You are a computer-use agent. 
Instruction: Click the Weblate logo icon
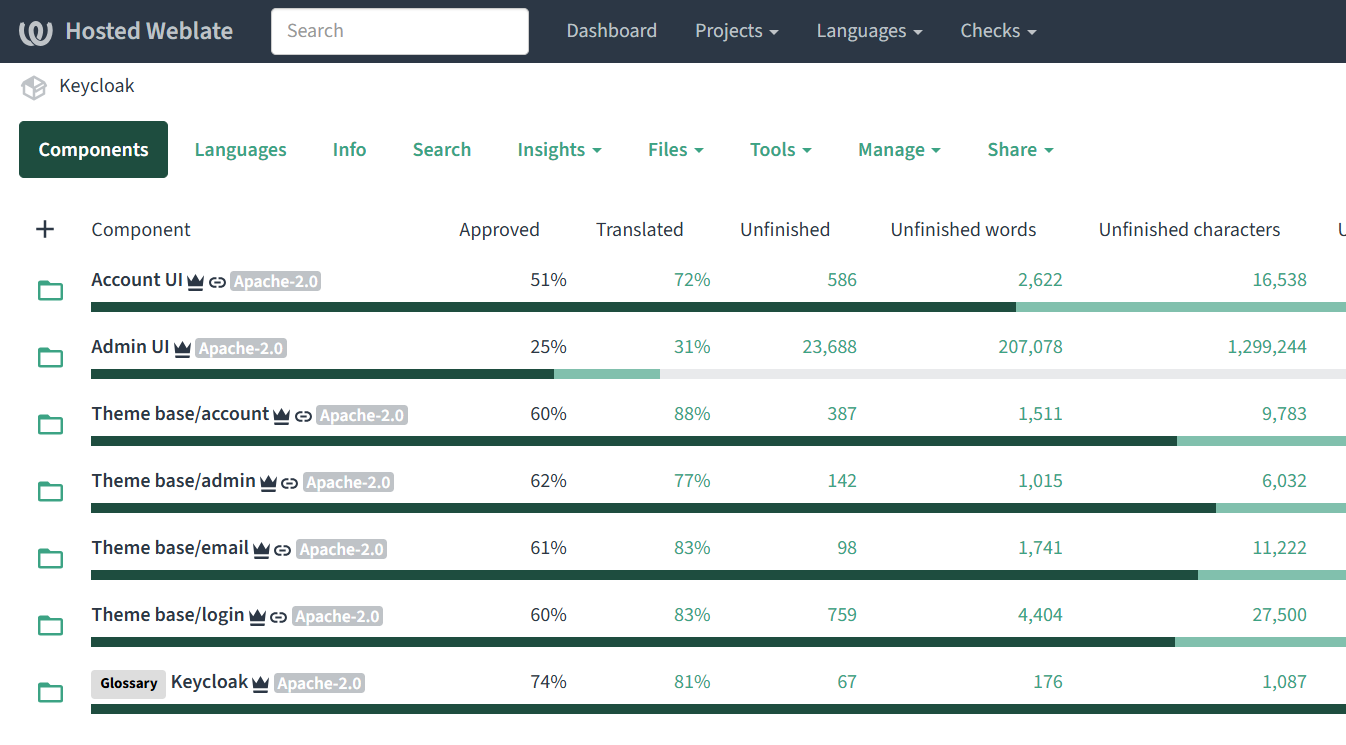pos(36,30)
